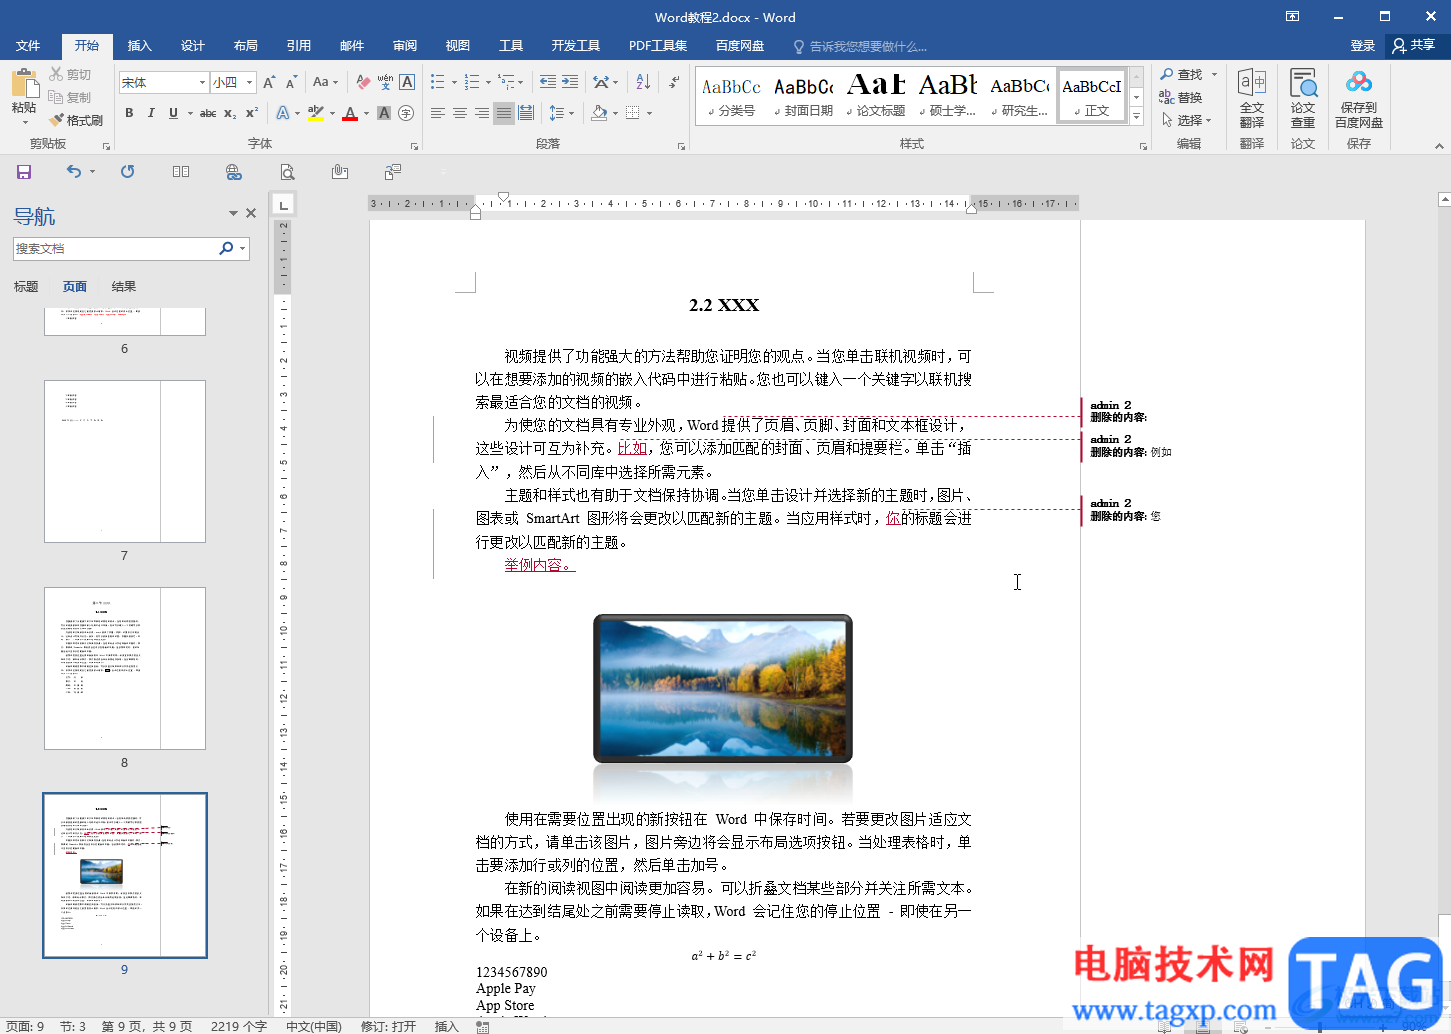1451x1034 pixels.
Task: Open the font size dropdown (小四)
Action: [243, 83]
